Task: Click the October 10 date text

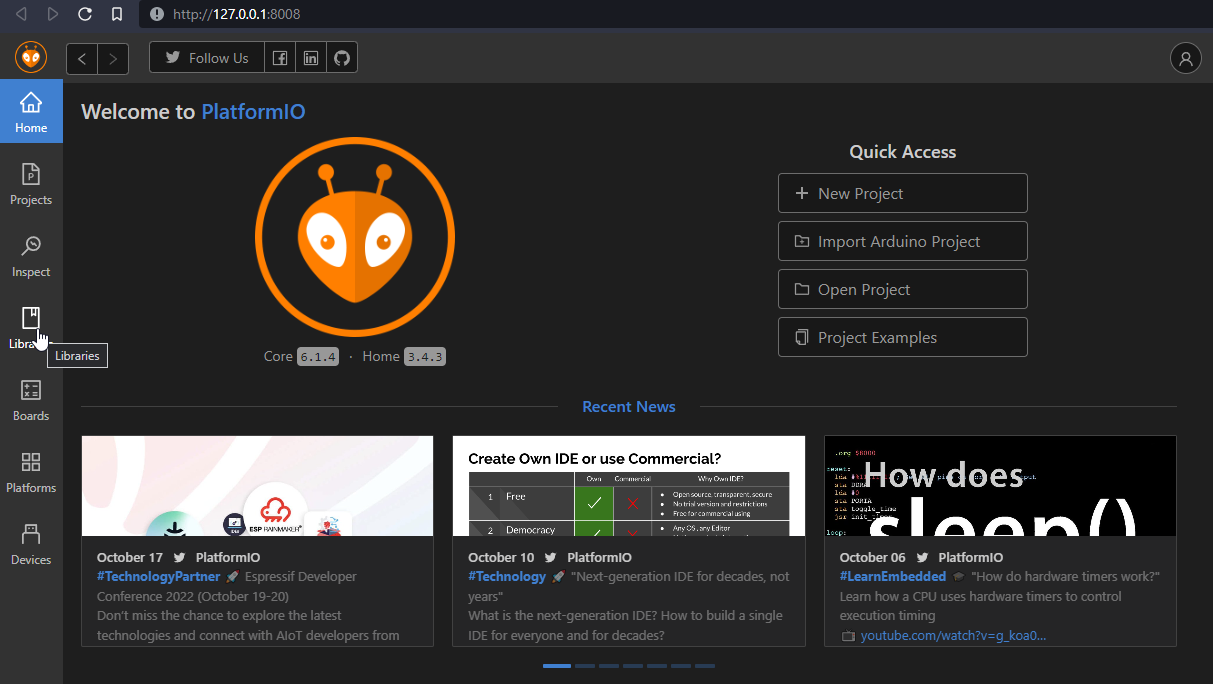Action: coord(501,557)
